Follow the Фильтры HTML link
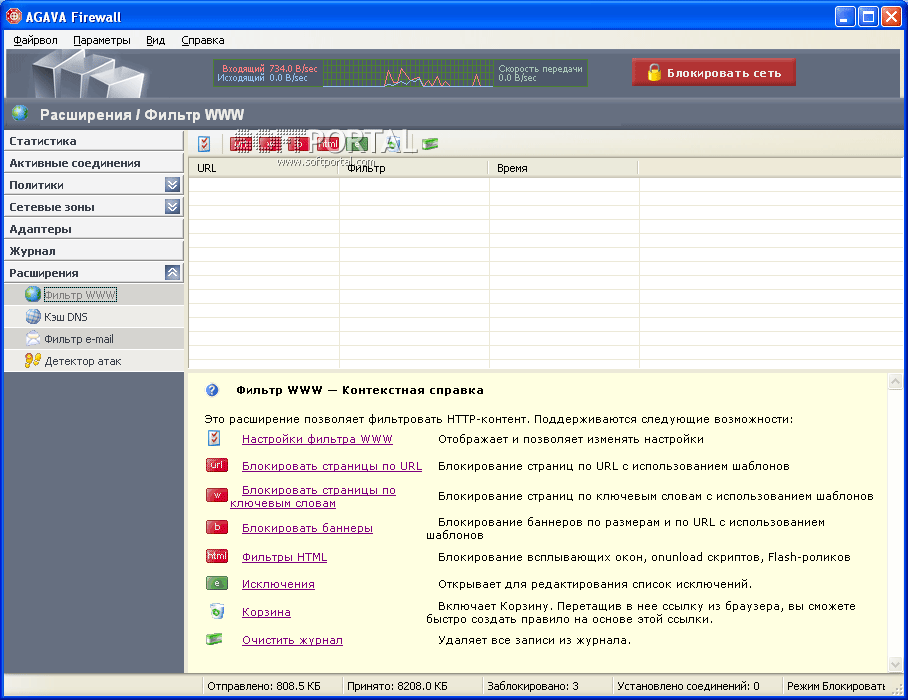This screenshot has height=700, width=908. 284,557
